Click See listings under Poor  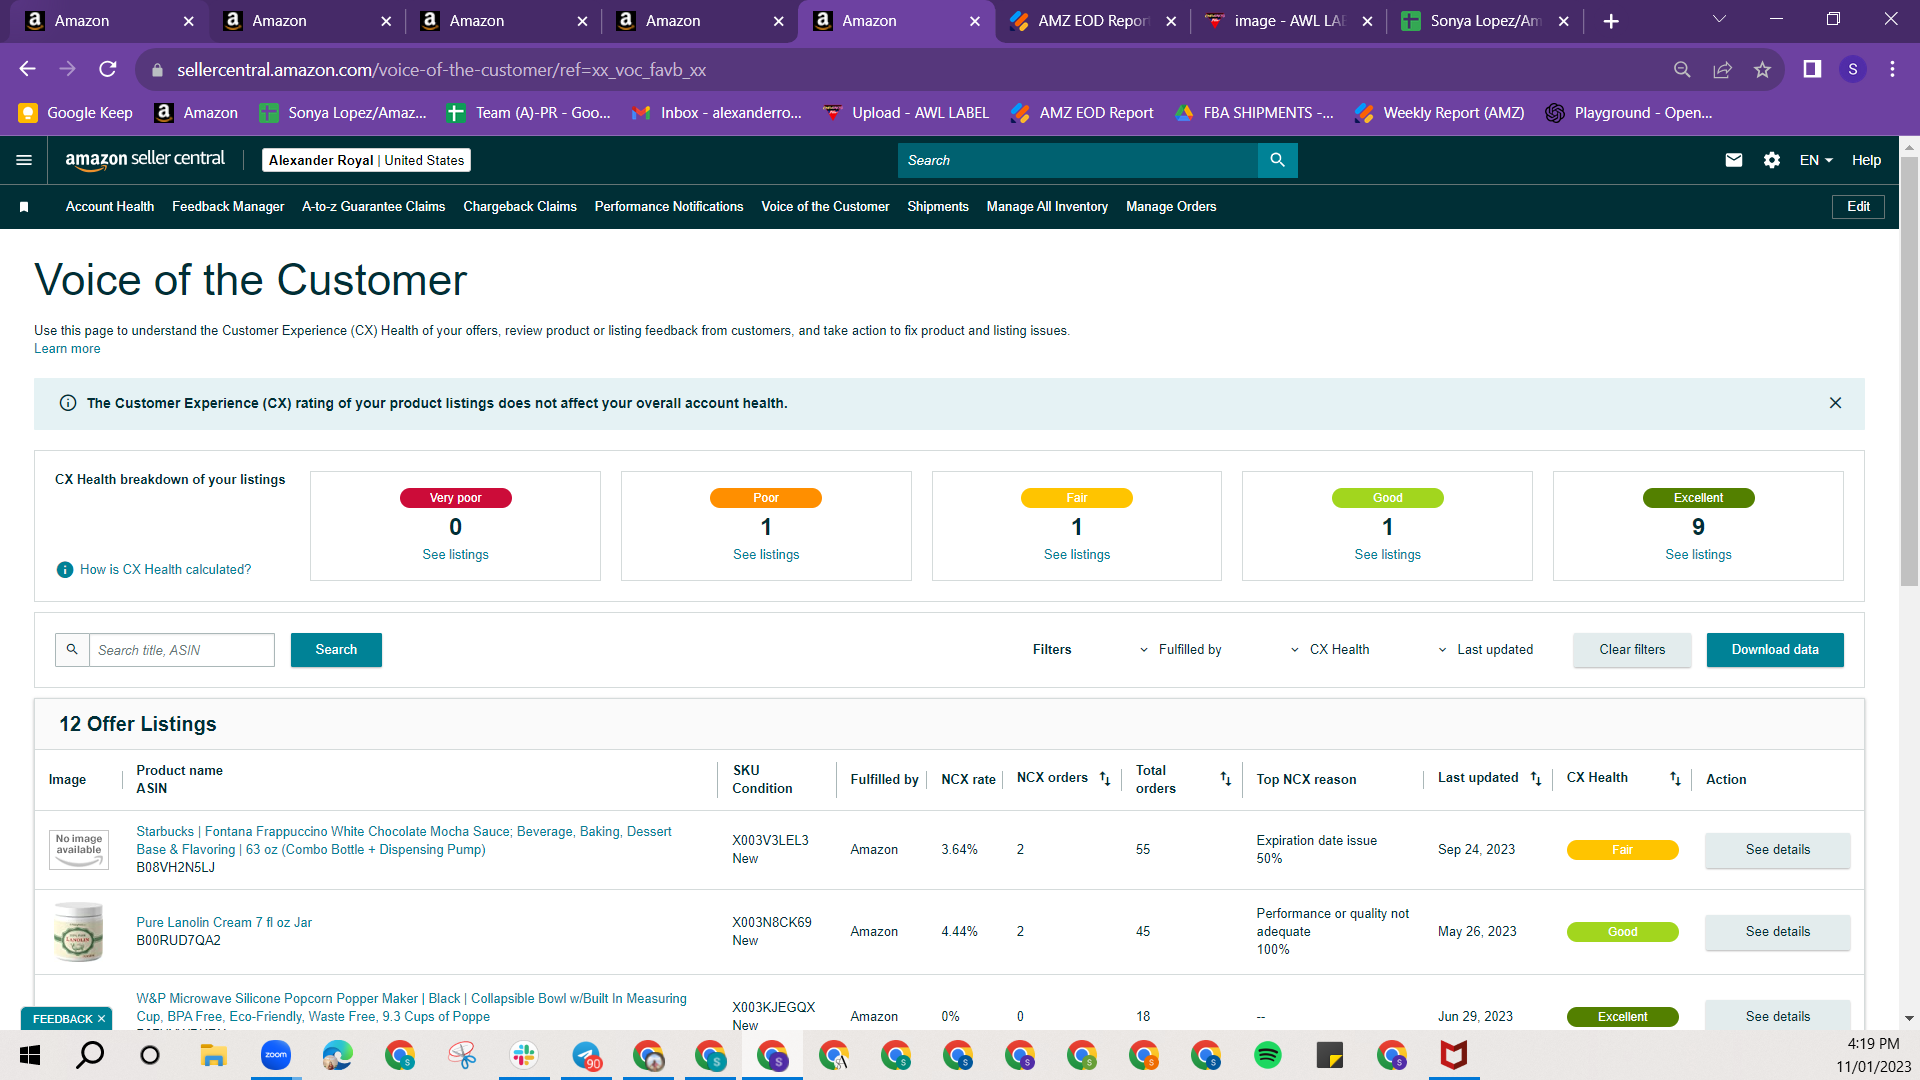point(766,555)
